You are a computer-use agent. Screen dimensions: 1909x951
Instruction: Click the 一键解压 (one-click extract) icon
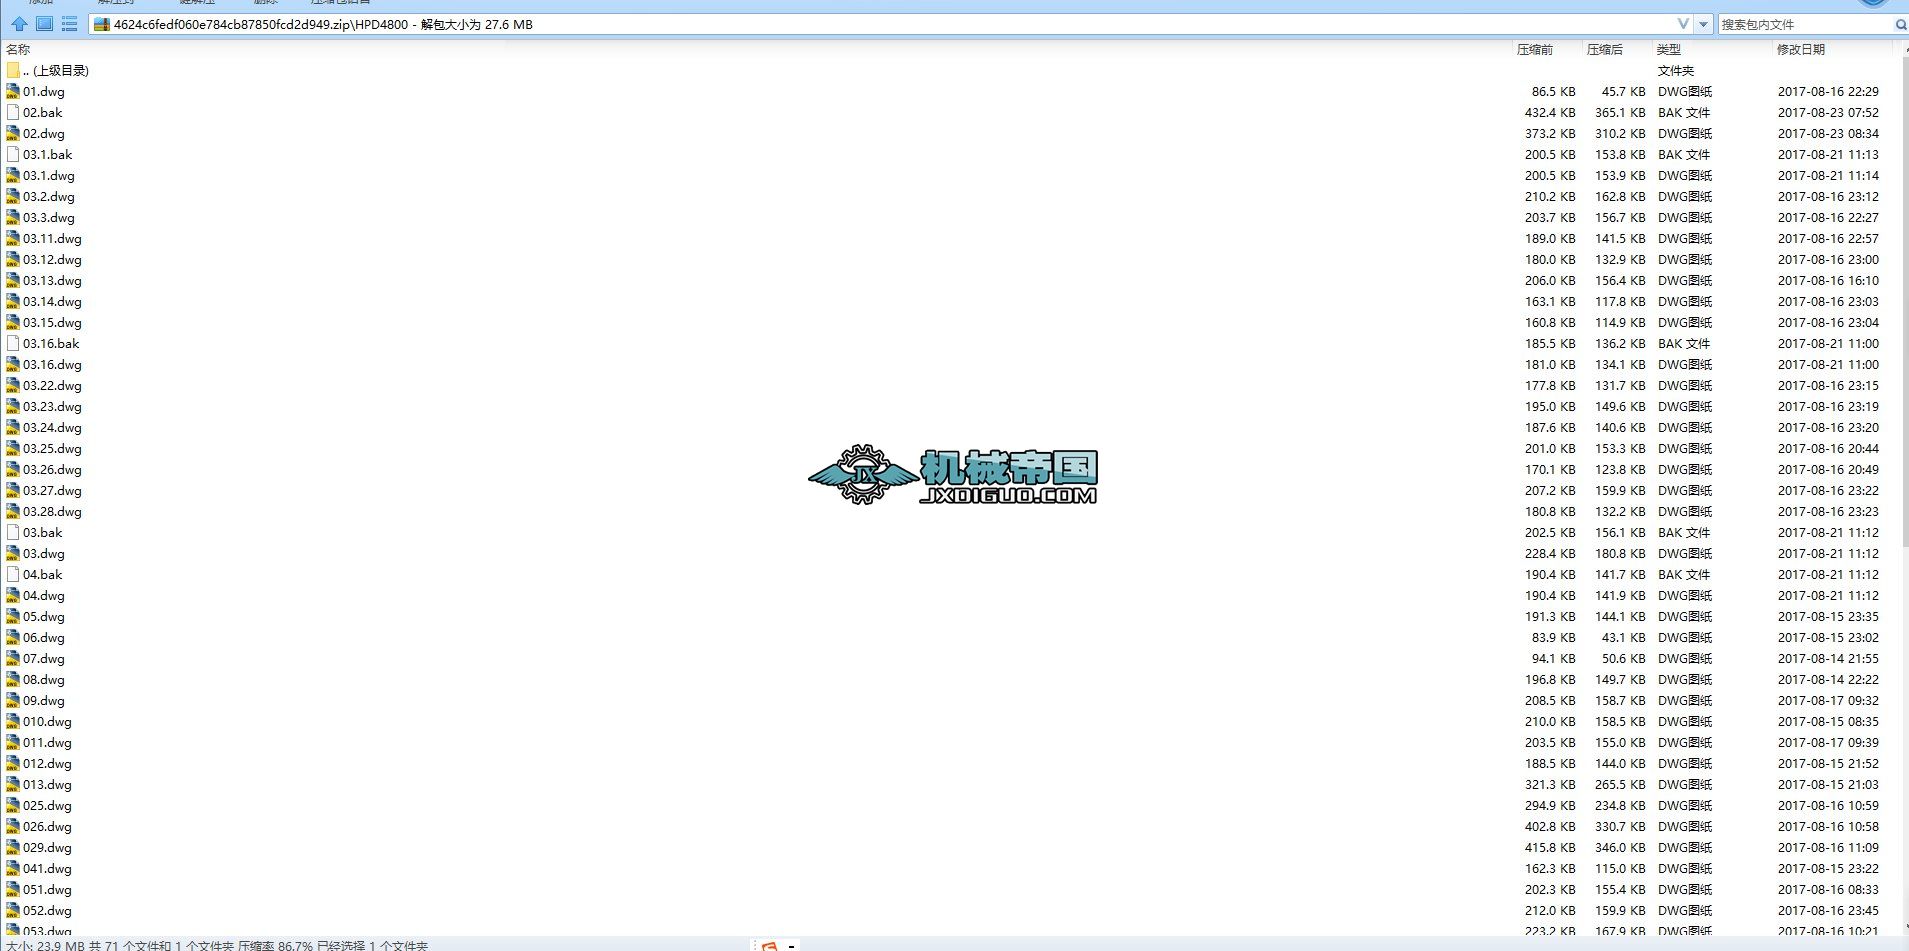tap(198, 3)
